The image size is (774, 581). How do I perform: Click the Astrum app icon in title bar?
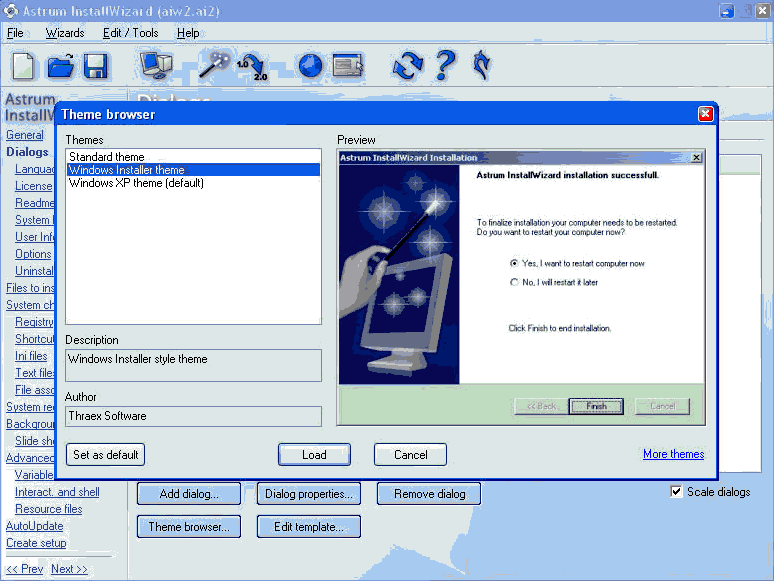point(11,11)
